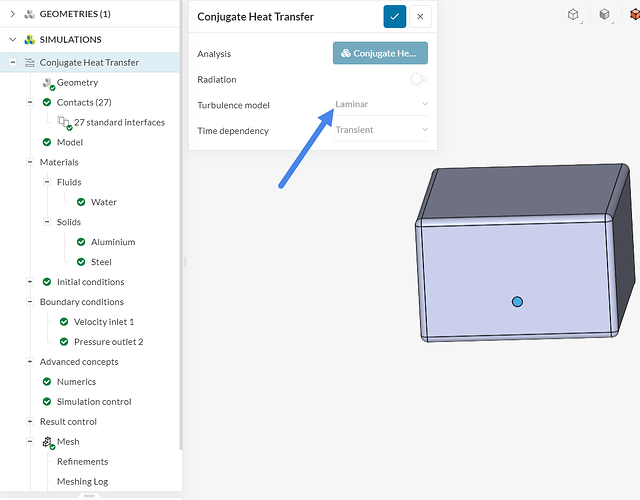Select the Aluminium solid material

pyautogui.click(x=113, y=242)
